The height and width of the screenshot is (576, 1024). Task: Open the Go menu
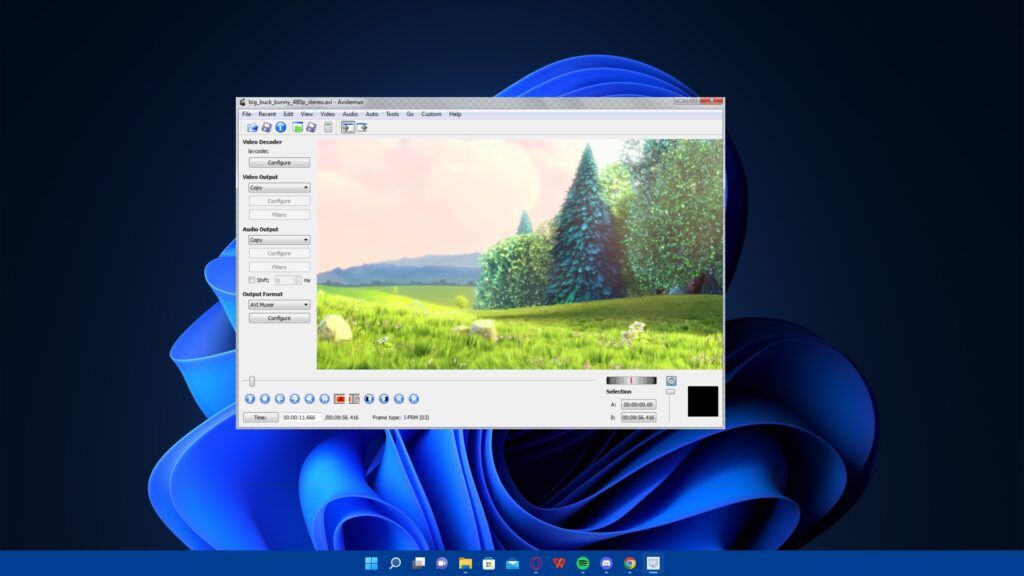click(x=410, y=114)
